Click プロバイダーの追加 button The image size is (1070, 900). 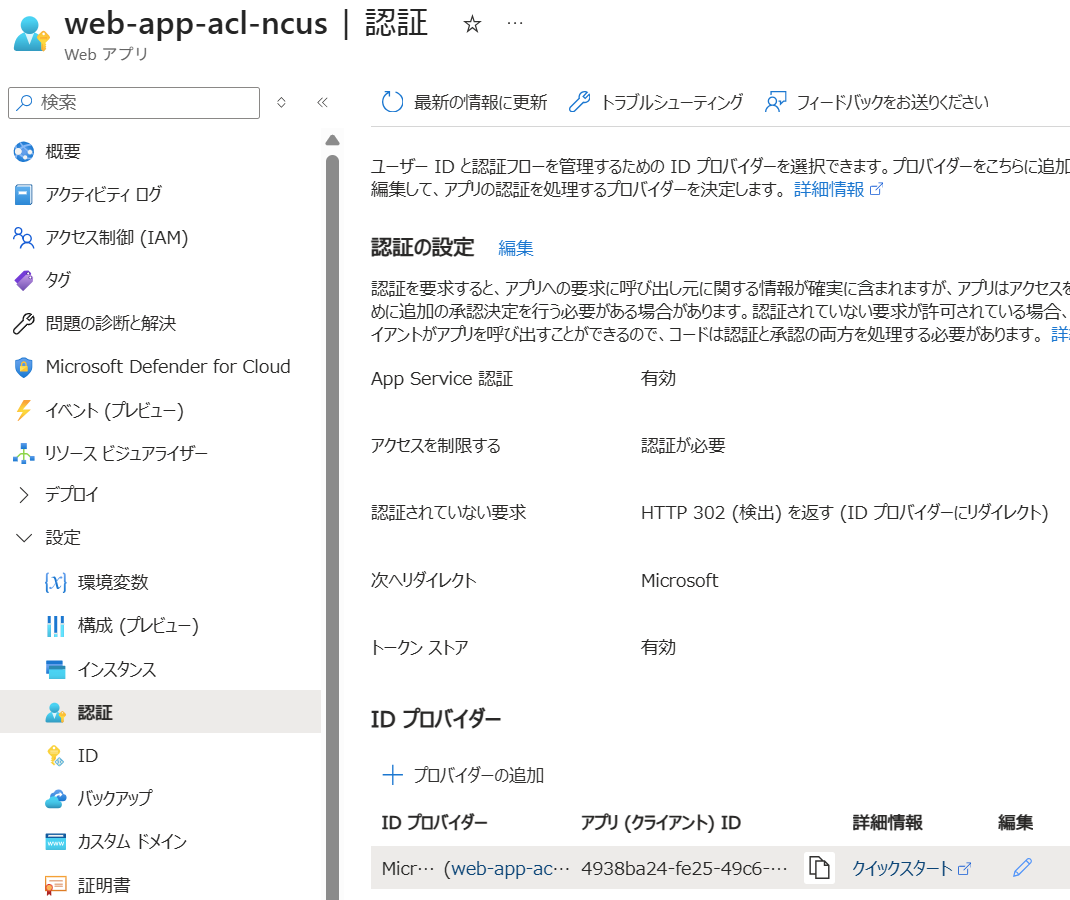click(463, 775)
